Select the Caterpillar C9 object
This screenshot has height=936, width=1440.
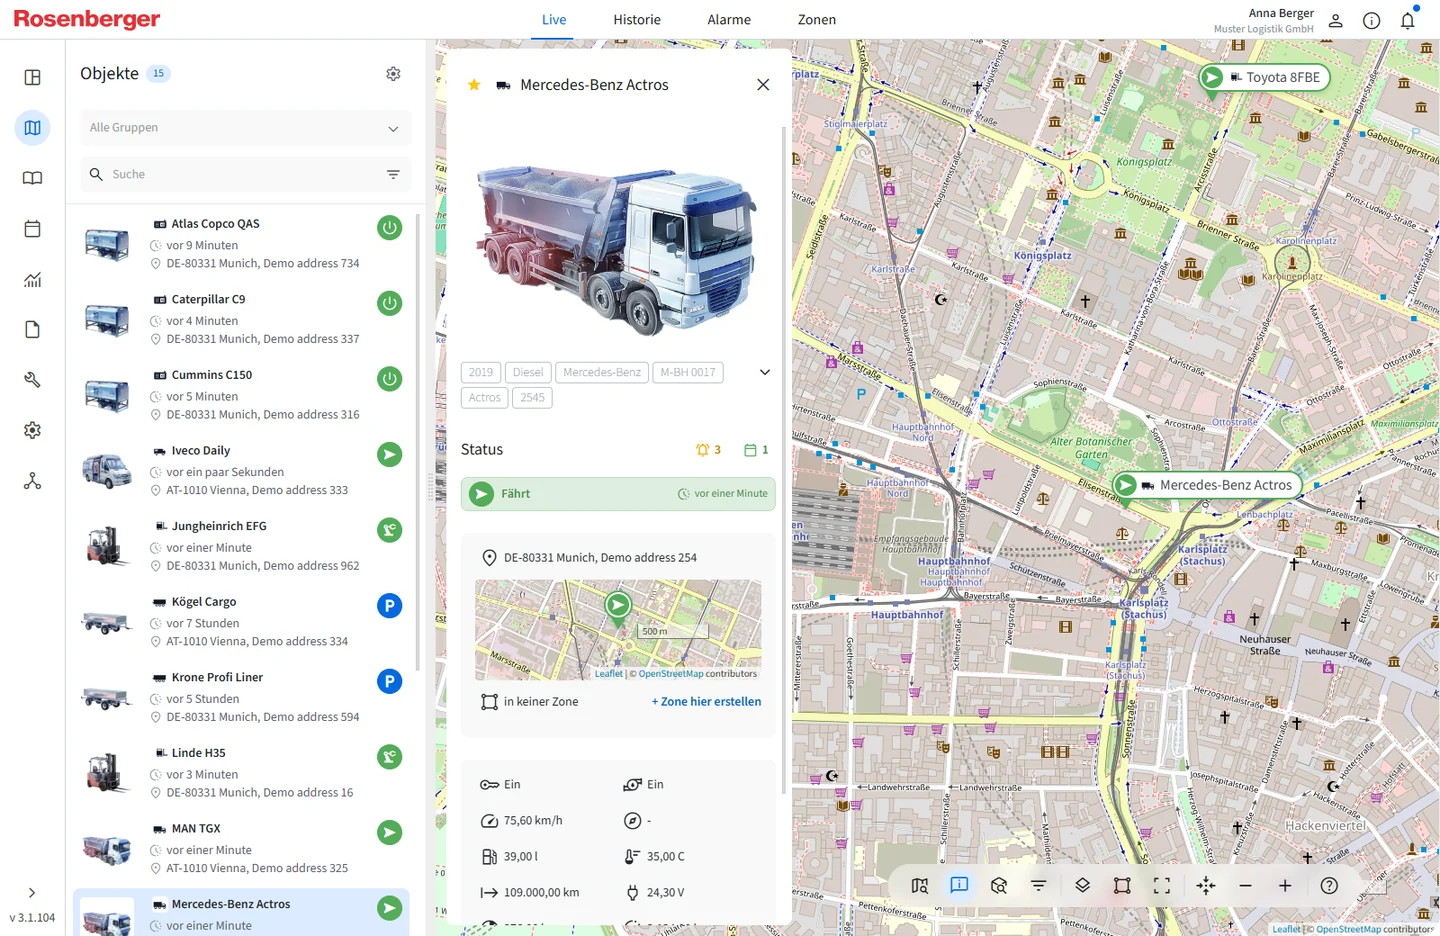(x=242, y=319)
